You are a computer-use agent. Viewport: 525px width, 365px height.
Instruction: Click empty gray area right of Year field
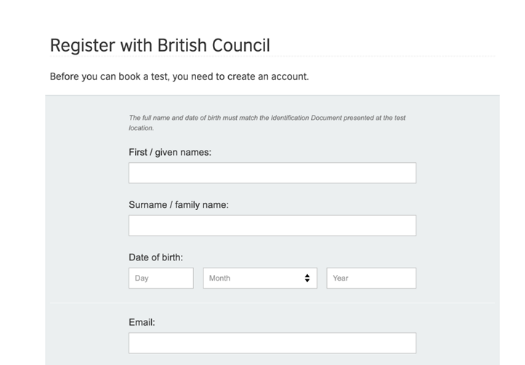[x=457, y=278]
